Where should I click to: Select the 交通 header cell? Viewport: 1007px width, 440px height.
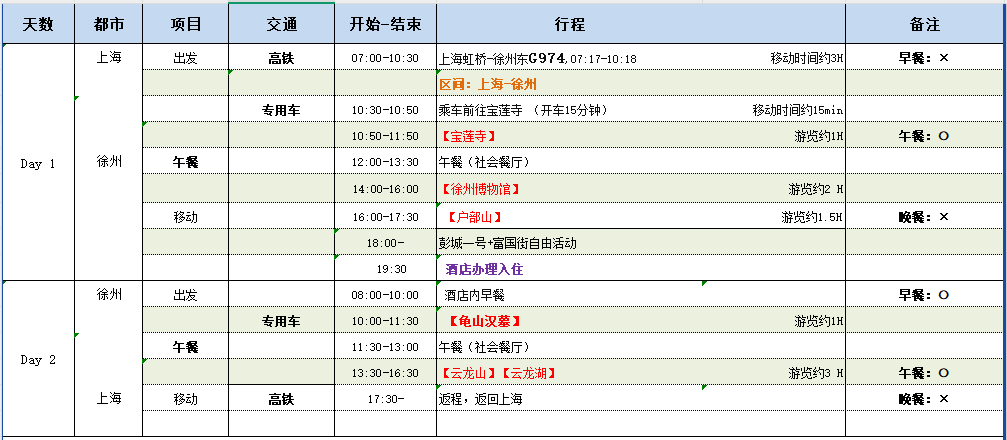pyautogui.click(x=281, y=24)
